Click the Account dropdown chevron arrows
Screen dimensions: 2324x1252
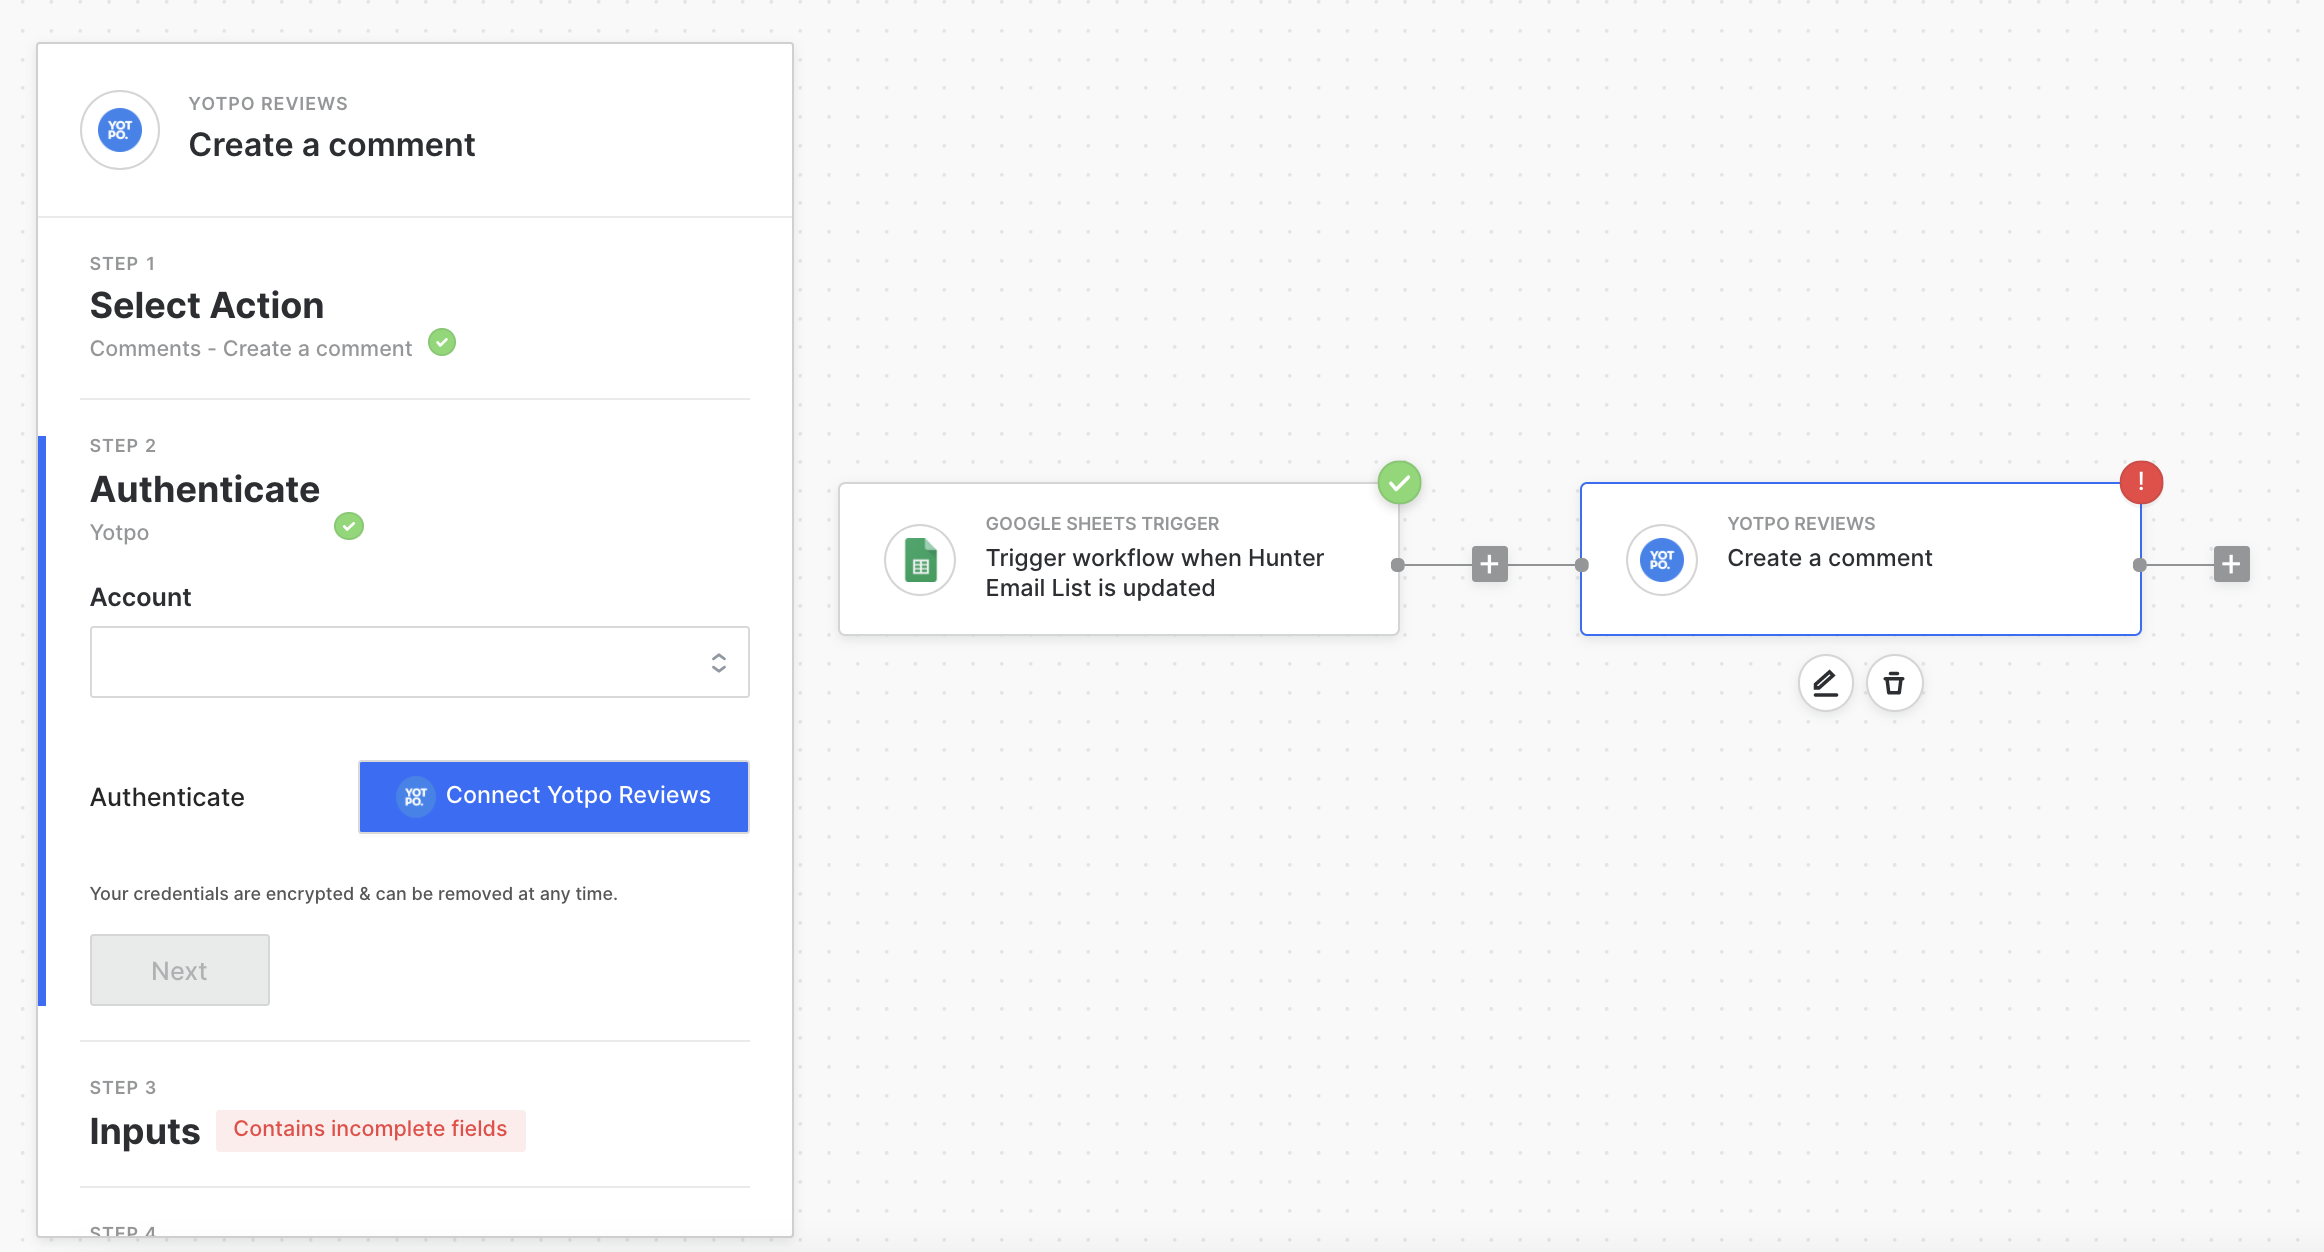(718, 663)
